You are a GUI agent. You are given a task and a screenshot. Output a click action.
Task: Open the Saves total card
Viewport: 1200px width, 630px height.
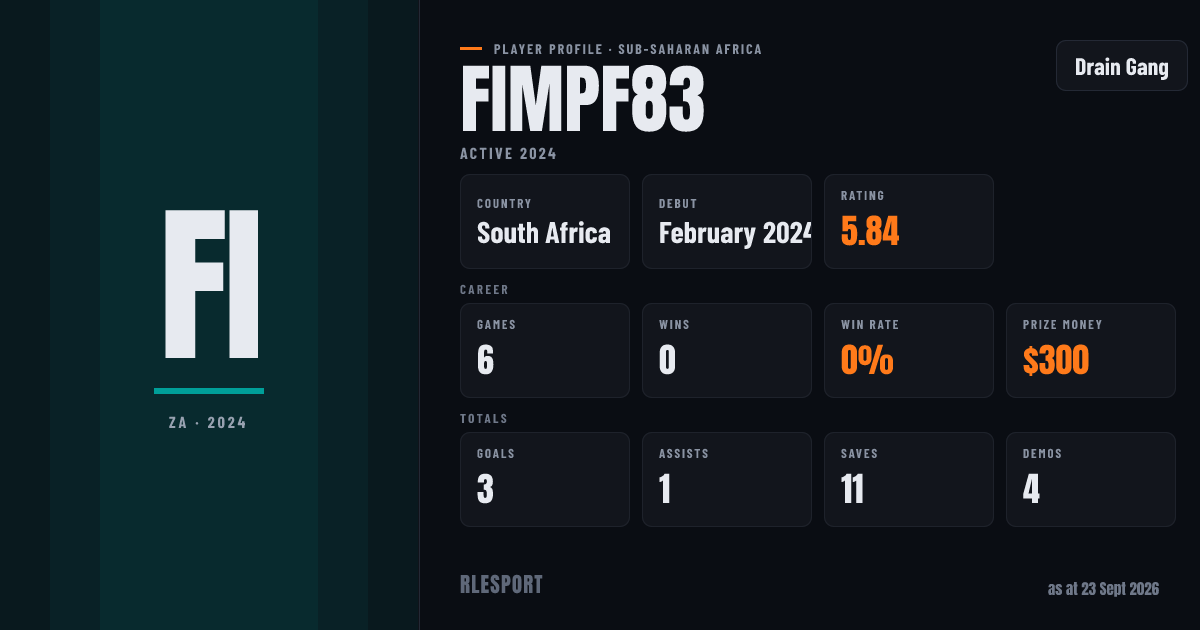(x=909, y=479)
